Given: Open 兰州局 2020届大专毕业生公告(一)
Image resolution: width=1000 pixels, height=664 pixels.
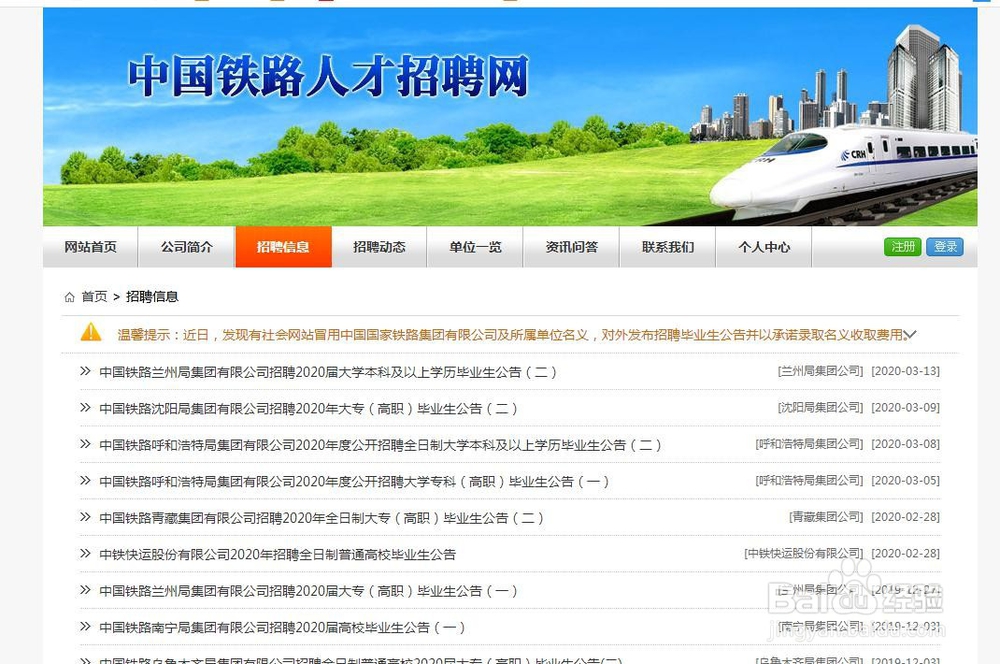Looking at the screenshot, I should (308, 591).
